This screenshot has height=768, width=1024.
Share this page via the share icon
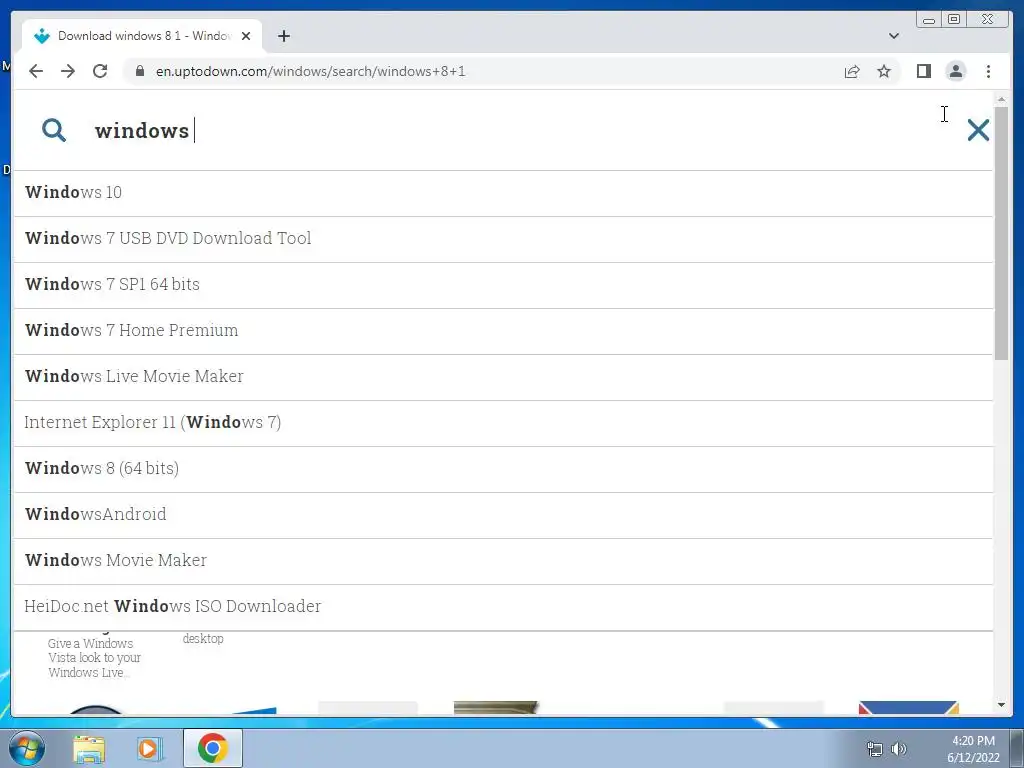852,71
